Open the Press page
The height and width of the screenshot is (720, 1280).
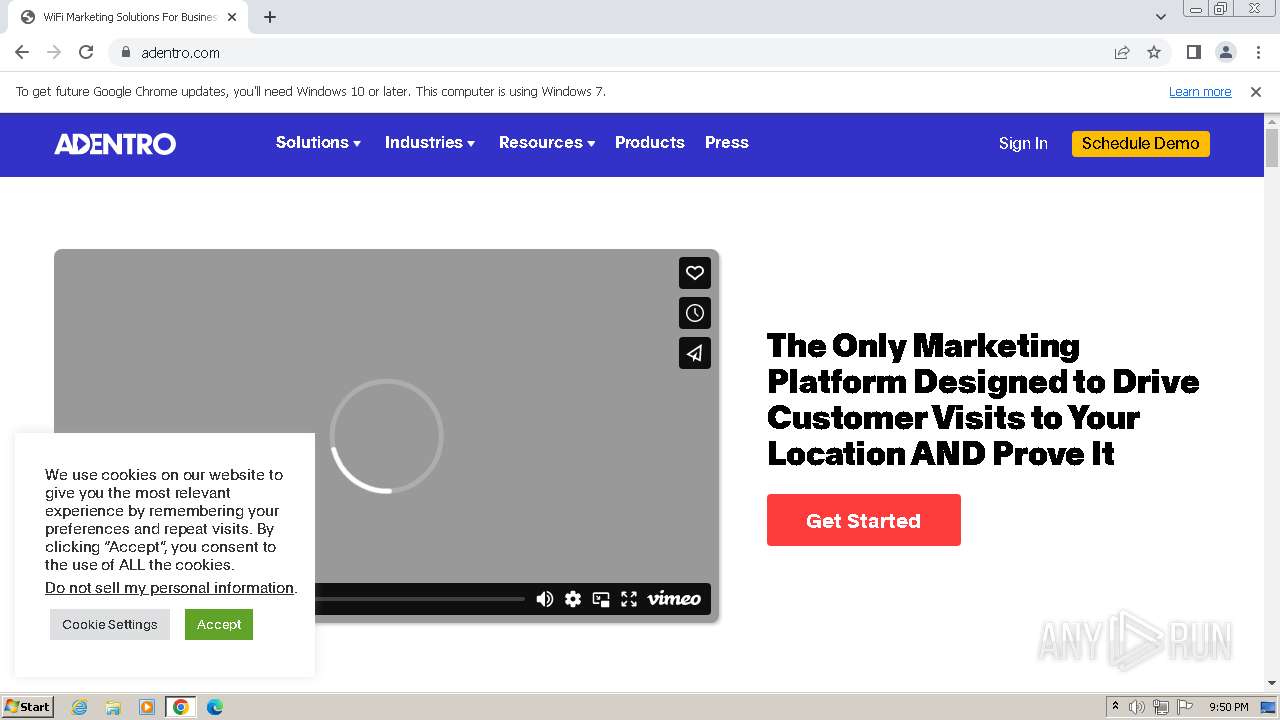pyautogui.click(x=727, y=142)
